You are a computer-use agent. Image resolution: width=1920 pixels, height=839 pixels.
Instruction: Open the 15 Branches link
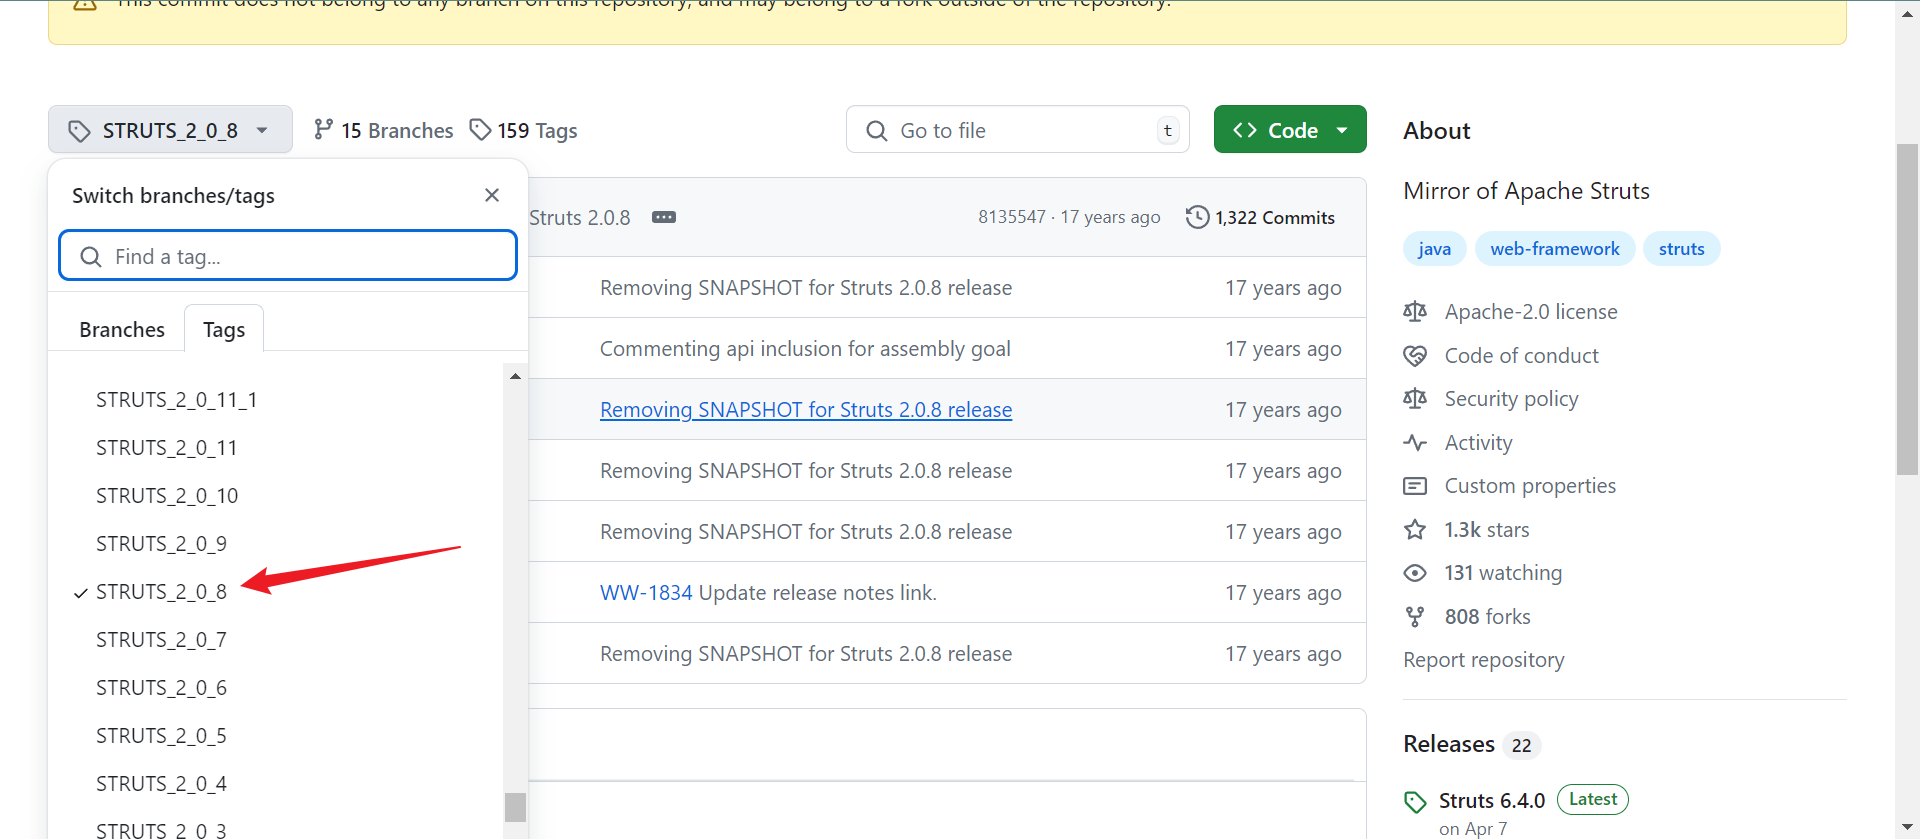click(383, 130)
